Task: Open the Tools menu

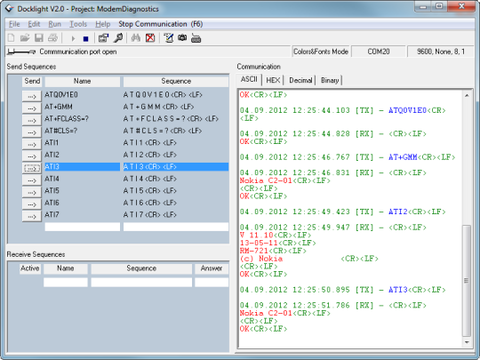Action: coord(78,24)
